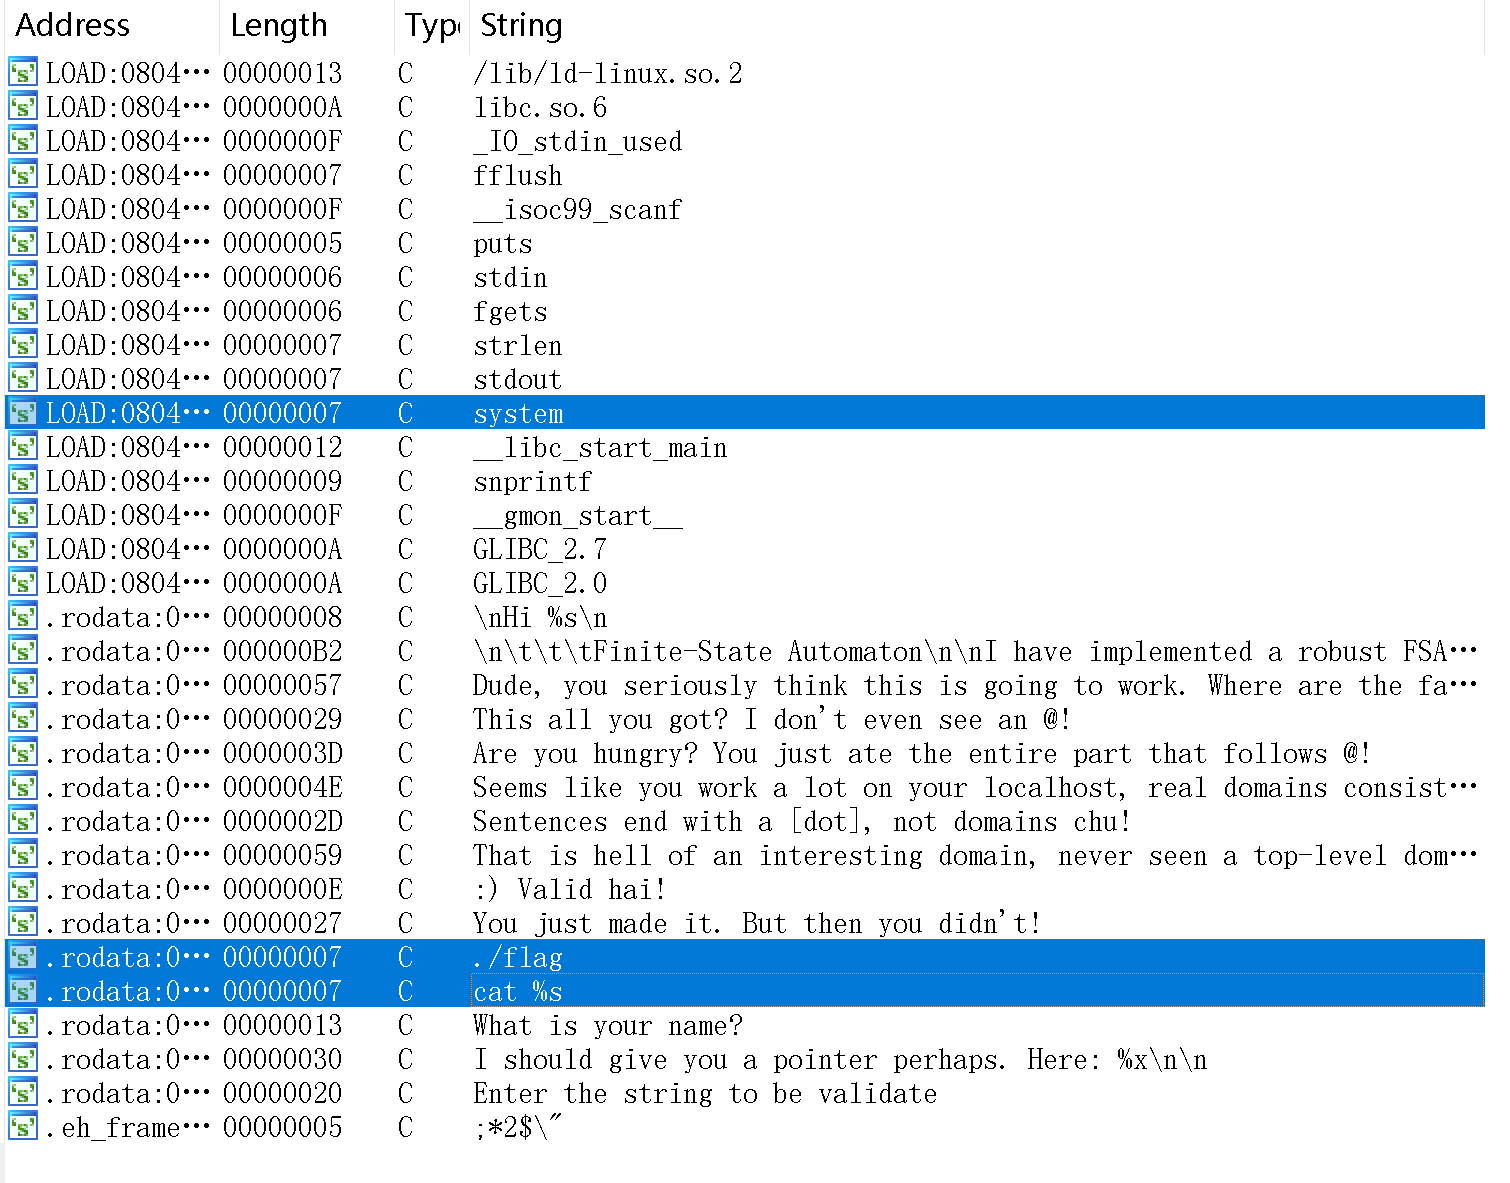The height and width of the screenshot is (1183, 1510).
Task: Click the string icon beside ./flag entry
Action: (x=22, y=957)
